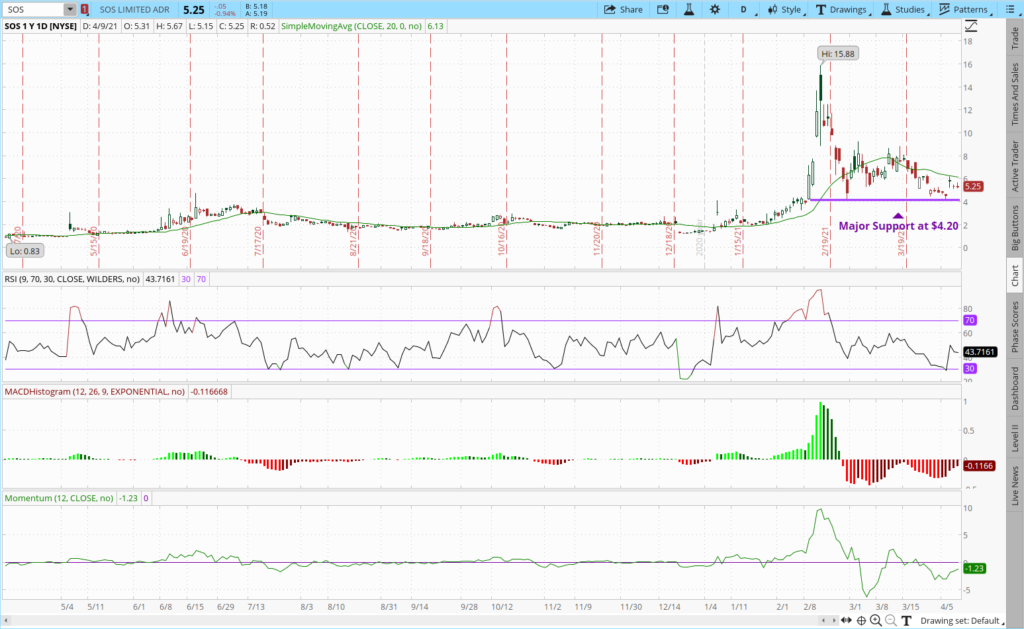Image resolution: width=1024 pixels, height=629 pixels.
Task: Click the 3/19/21 expiration date marker
Action: coord(901,241)
